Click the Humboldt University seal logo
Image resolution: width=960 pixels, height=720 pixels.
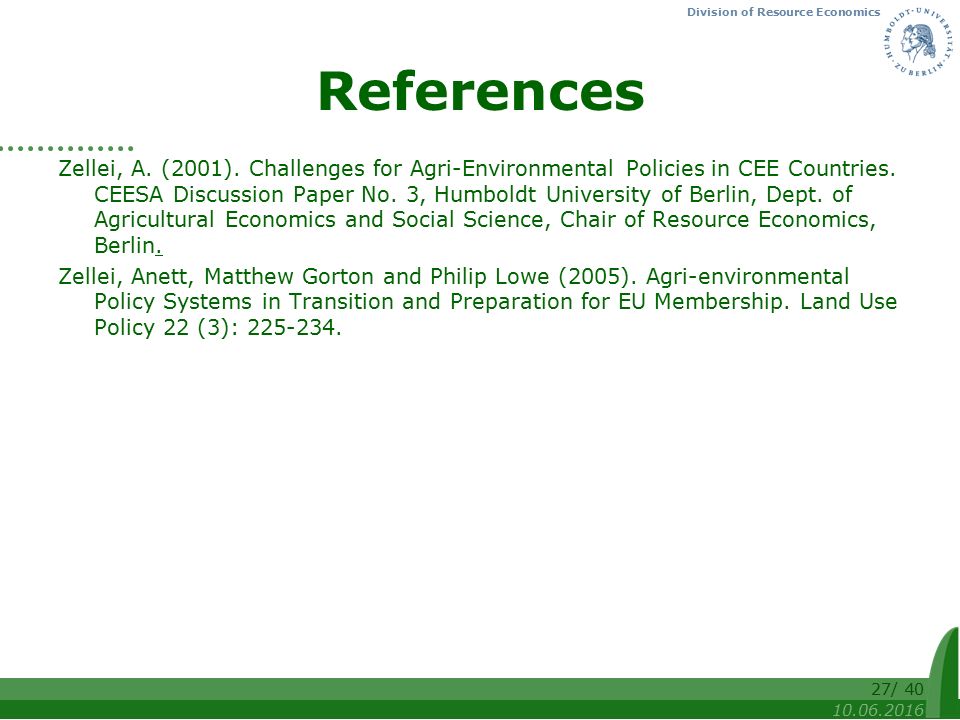pyautogui.click(x=918, y=42)
